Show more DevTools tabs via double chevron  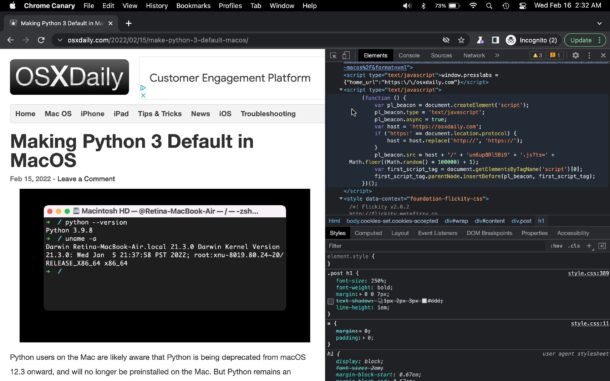[497, 56]
